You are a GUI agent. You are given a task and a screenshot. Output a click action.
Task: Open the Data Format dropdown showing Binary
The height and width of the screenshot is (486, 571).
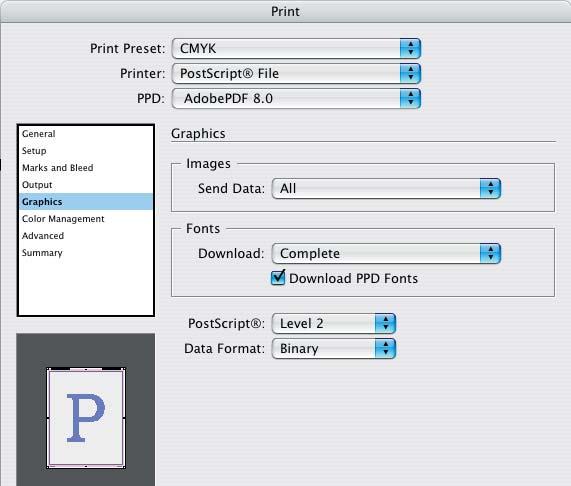(334, 349)
